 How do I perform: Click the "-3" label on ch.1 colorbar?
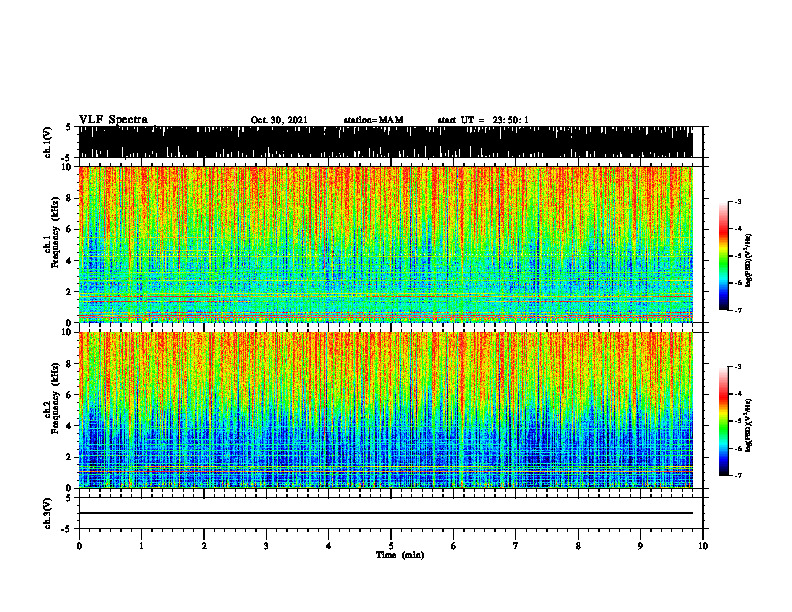738,202
